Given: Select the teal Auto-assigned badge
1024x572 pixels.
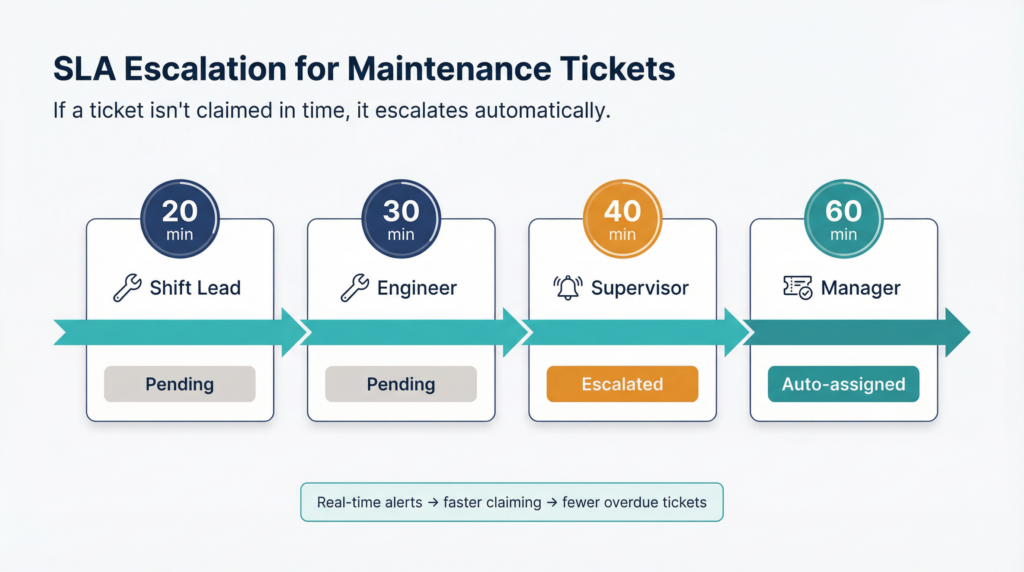Looking at the screenshot, I should [x=844, y=384].
